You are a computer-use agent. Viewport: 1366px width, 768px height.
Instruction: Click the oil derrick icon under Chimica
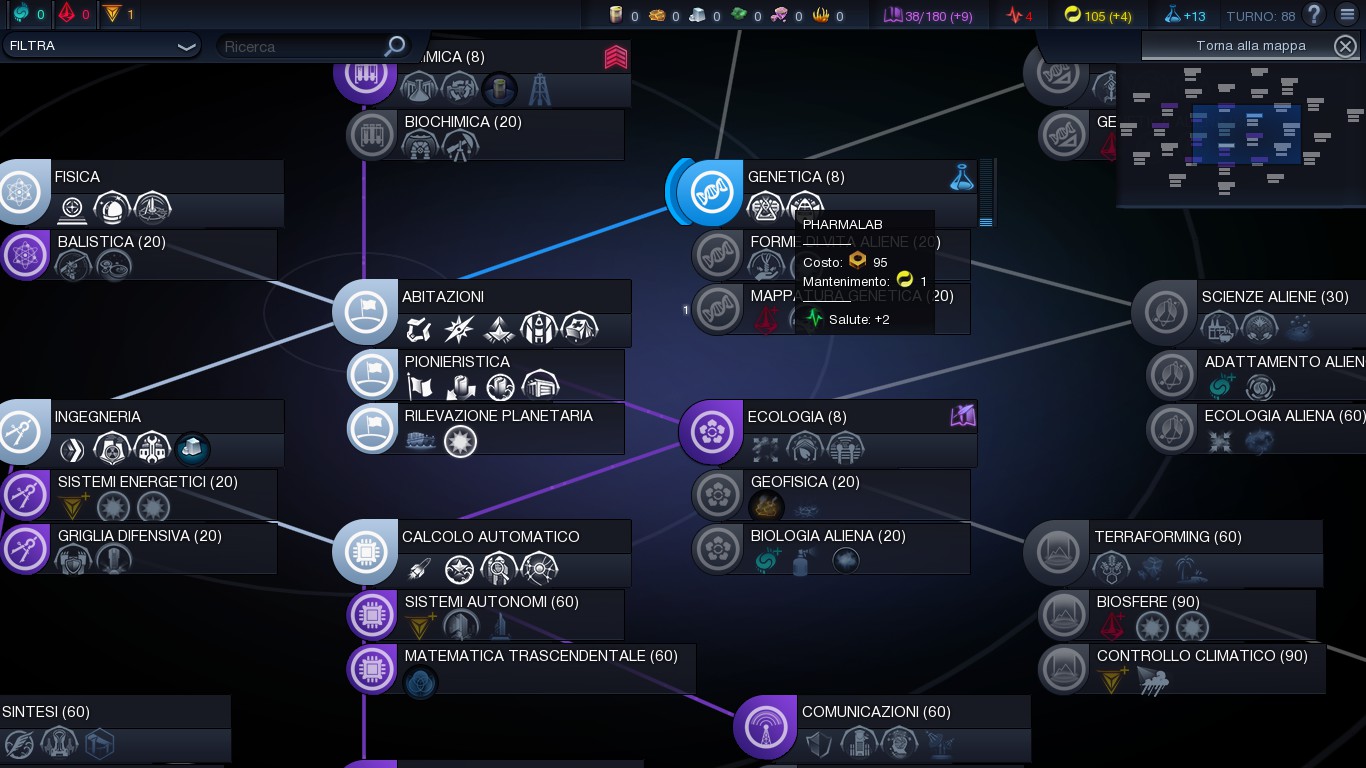pyautogui.click(x=539, y=89)
